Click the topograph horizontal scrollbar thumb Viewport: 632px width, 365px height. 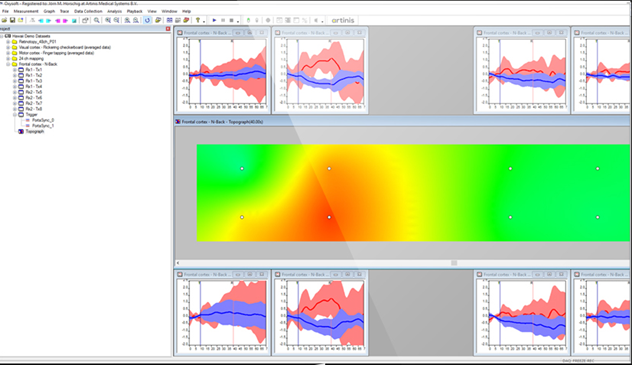pyautogui.click(x=454, y=263)
